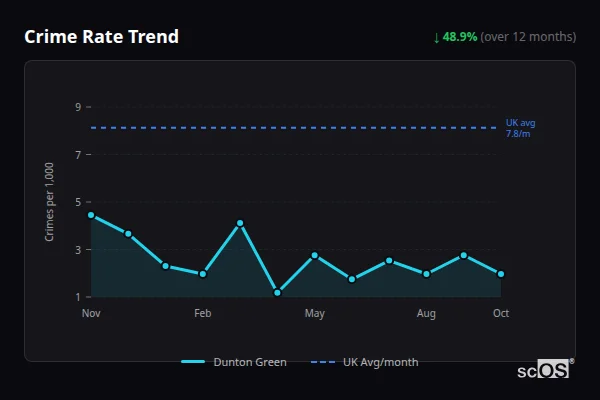Click the y-axis label 1
This screenshot has width=600, height=400.
(78, 297)
